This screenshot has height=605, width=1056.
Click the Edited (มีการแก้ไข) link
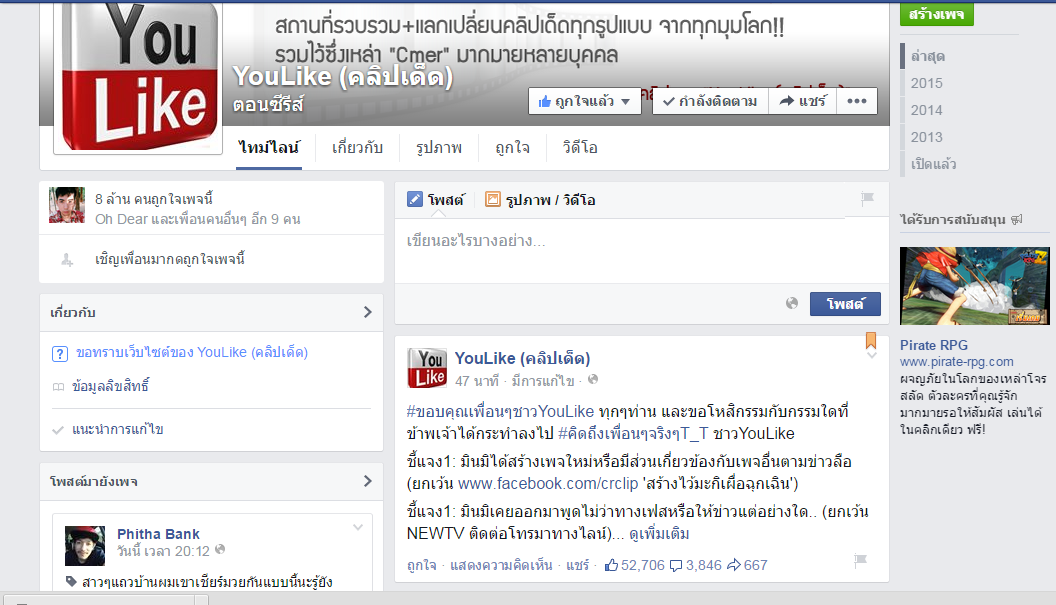(543, 381)
